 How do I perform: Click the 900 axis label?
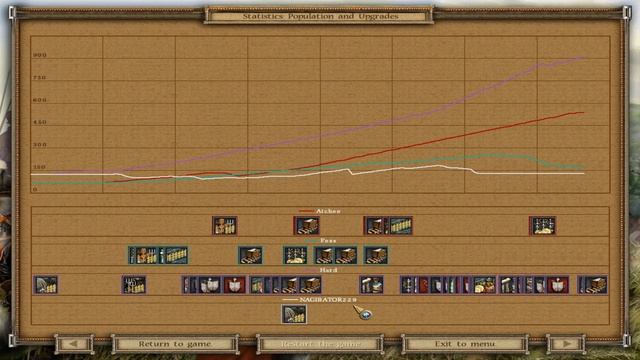point(40,55)
